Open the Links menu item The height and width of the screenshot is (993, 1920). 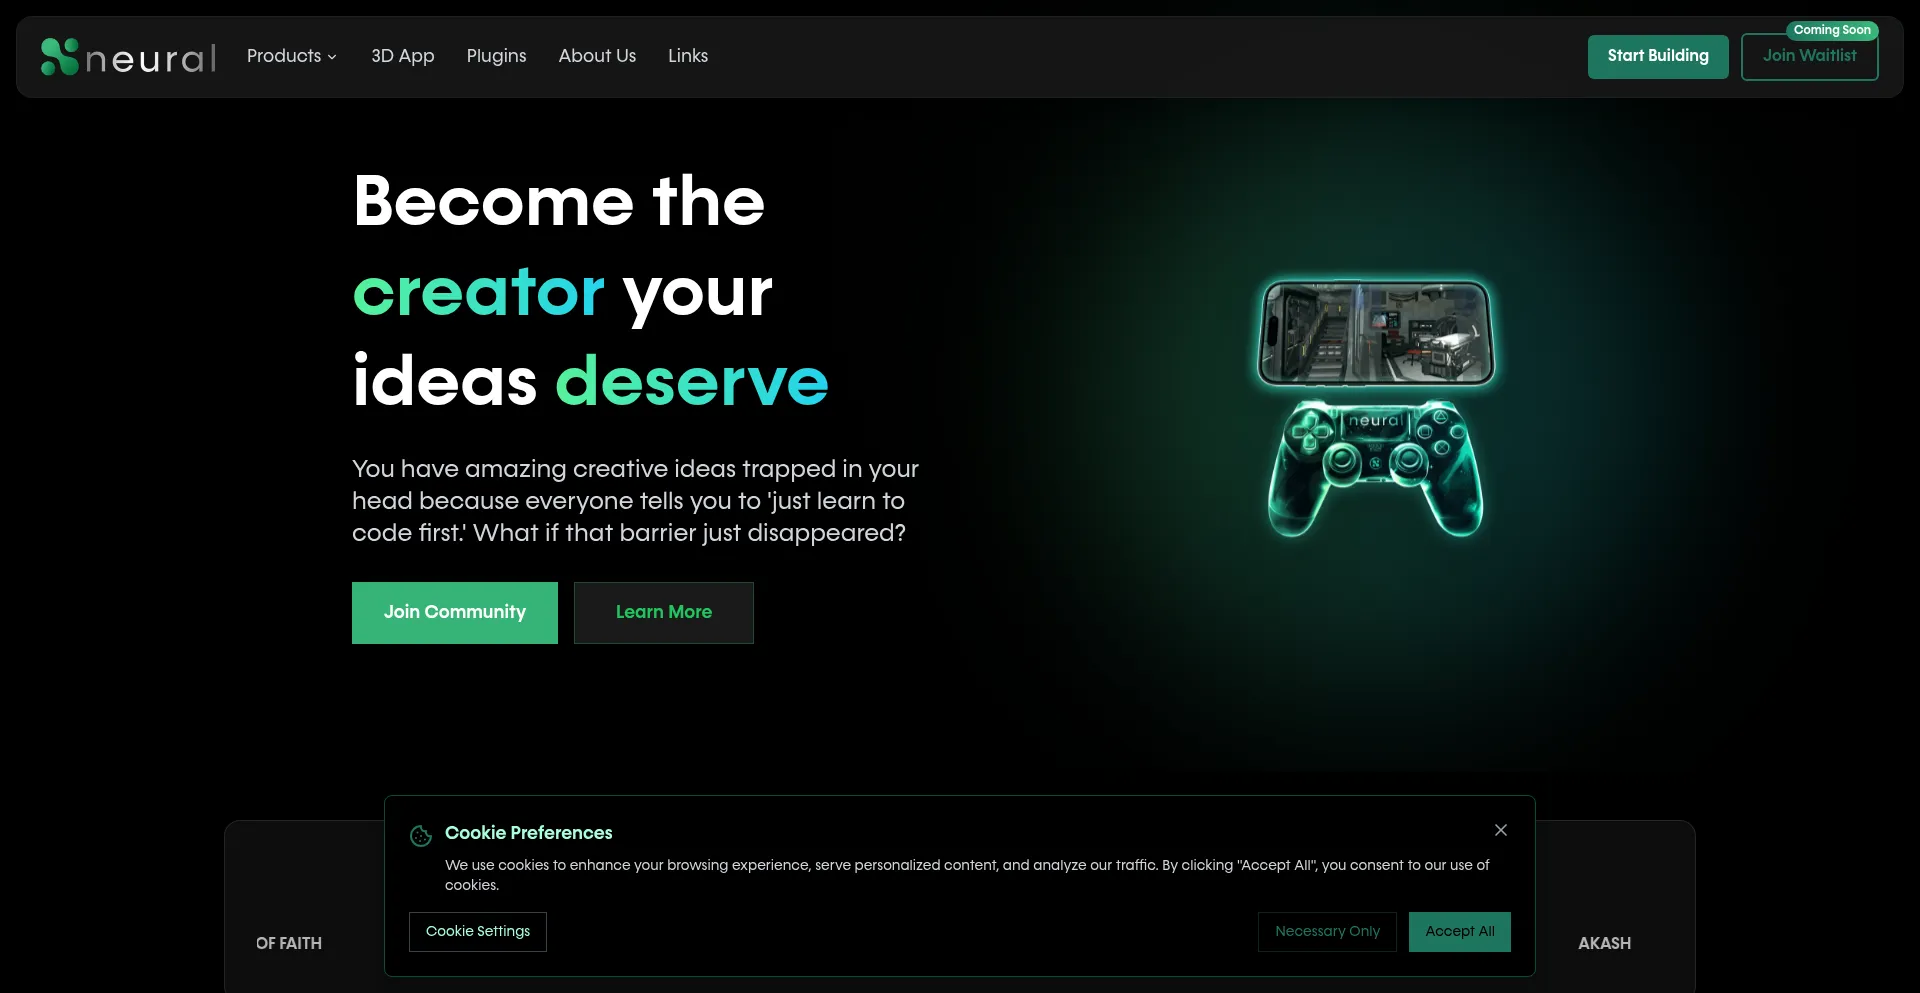[x=688, y=56]
